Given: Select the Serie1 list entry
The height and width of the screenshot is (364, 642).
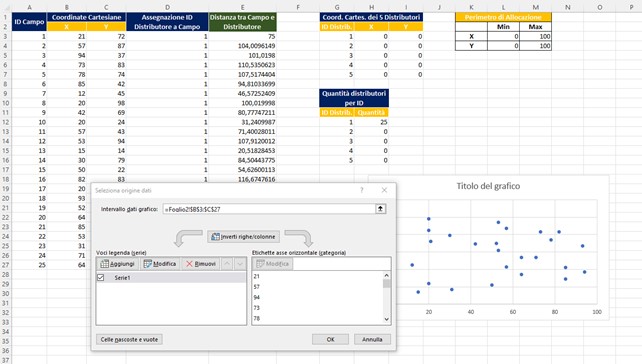Looking at the screenshot, I should click(x=171, y=278).
